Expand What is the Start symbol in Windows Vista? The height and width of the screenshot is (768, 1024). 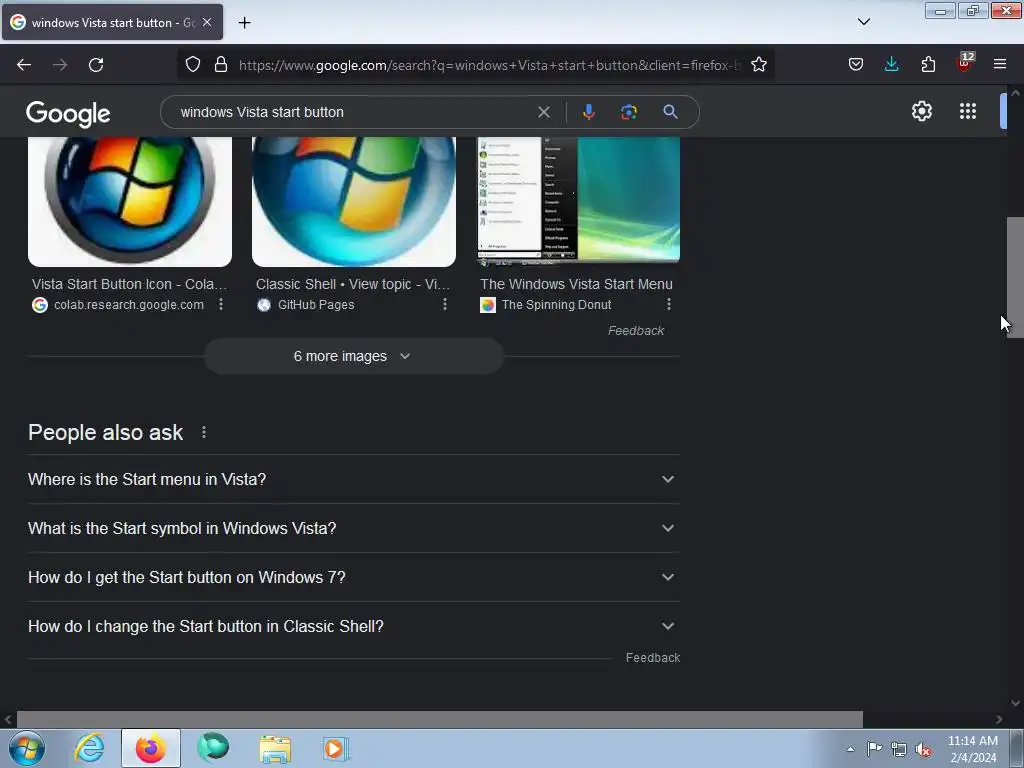[x=353, y=528]
